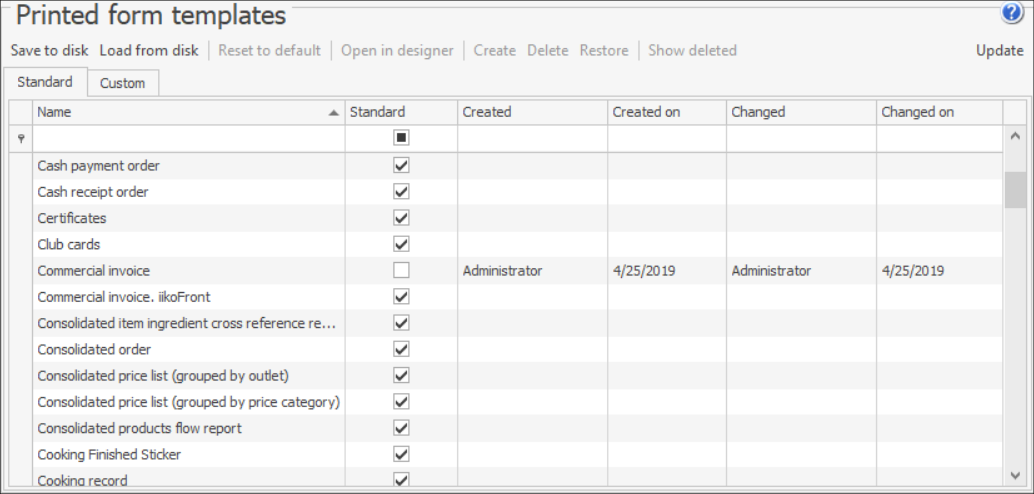The width and height of the screenshot is (1034, 494).
Task: Click the Name column sort arrow
Action: 334,113
